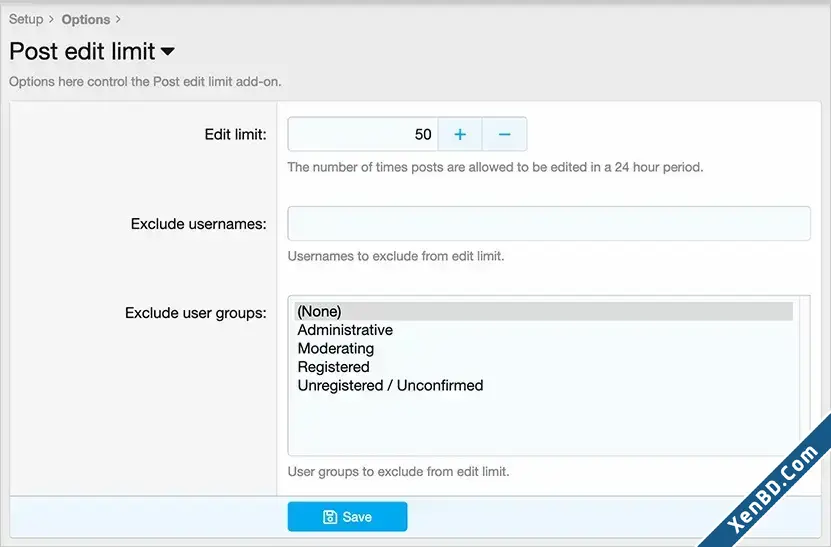Click the Exclude usernames label
Image resolution: width=831 pixels, height=547 pixels.
point(199,224)
